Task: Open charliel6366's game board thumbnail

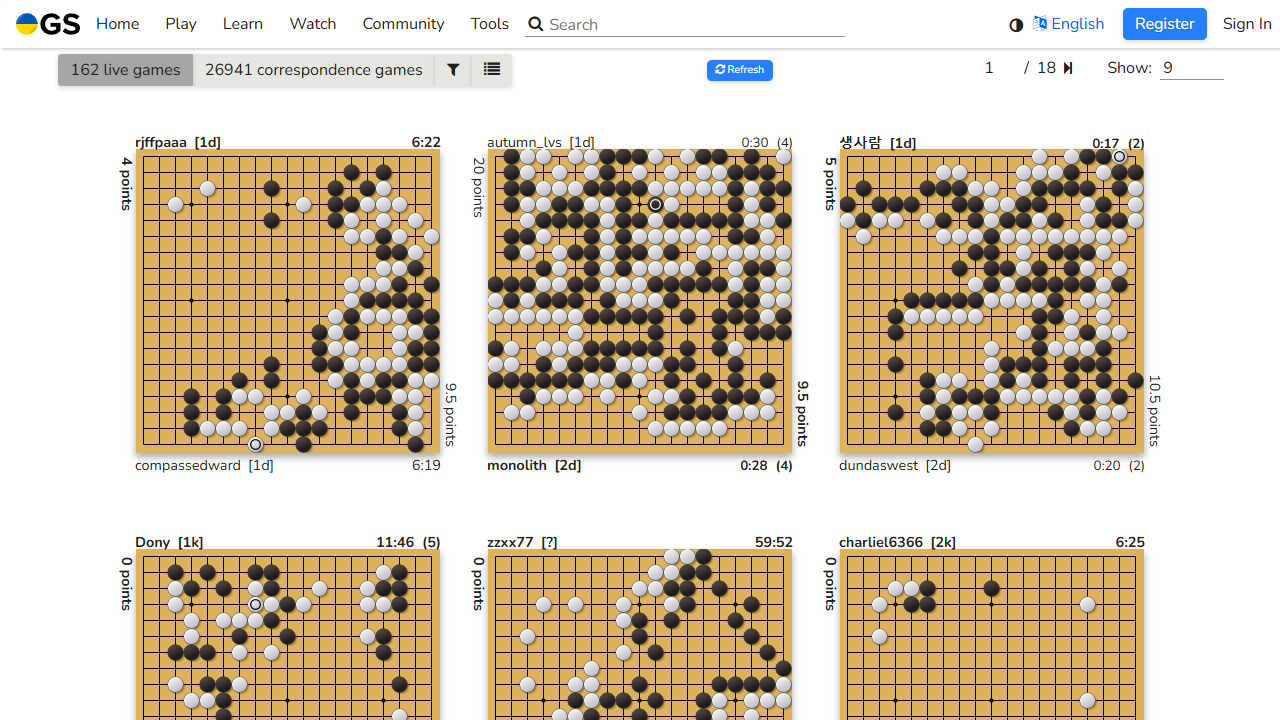Action: [992, 635]
